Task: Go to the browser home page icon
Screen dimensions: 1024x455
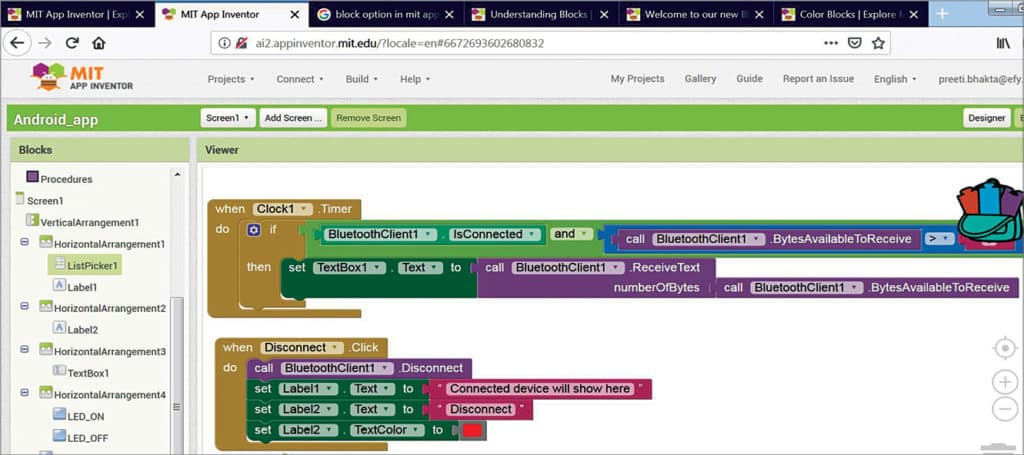Action: (98, 43)
